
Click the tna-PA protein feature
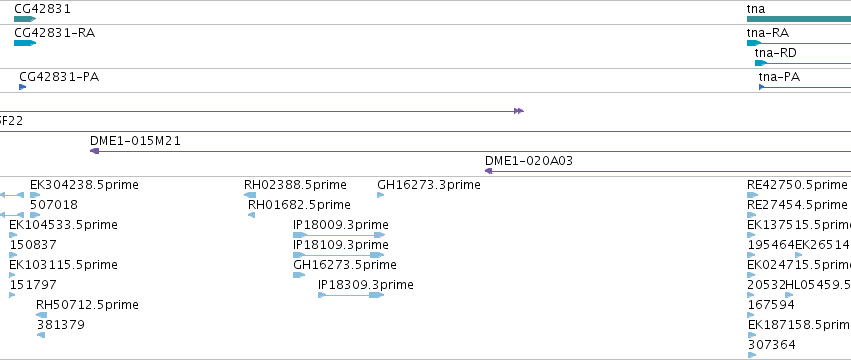coord(805,87)
